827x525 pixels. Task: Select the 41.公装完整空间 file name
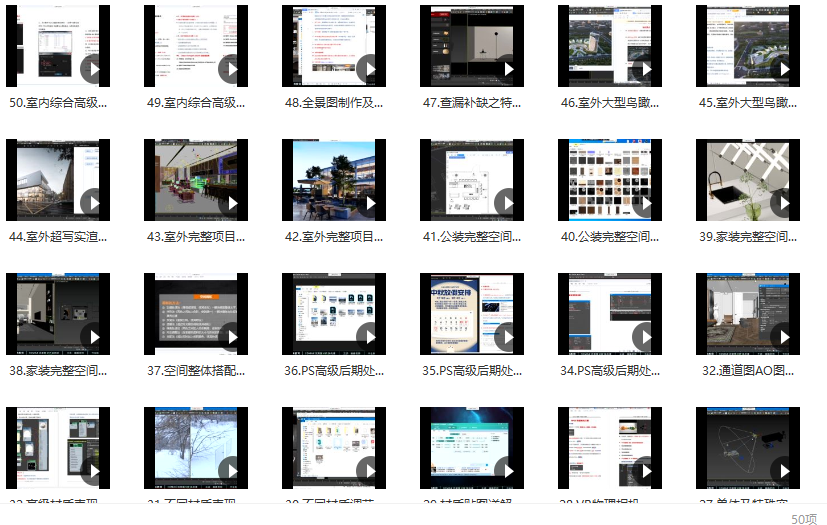pyautogui.click(x=472, y=237)
